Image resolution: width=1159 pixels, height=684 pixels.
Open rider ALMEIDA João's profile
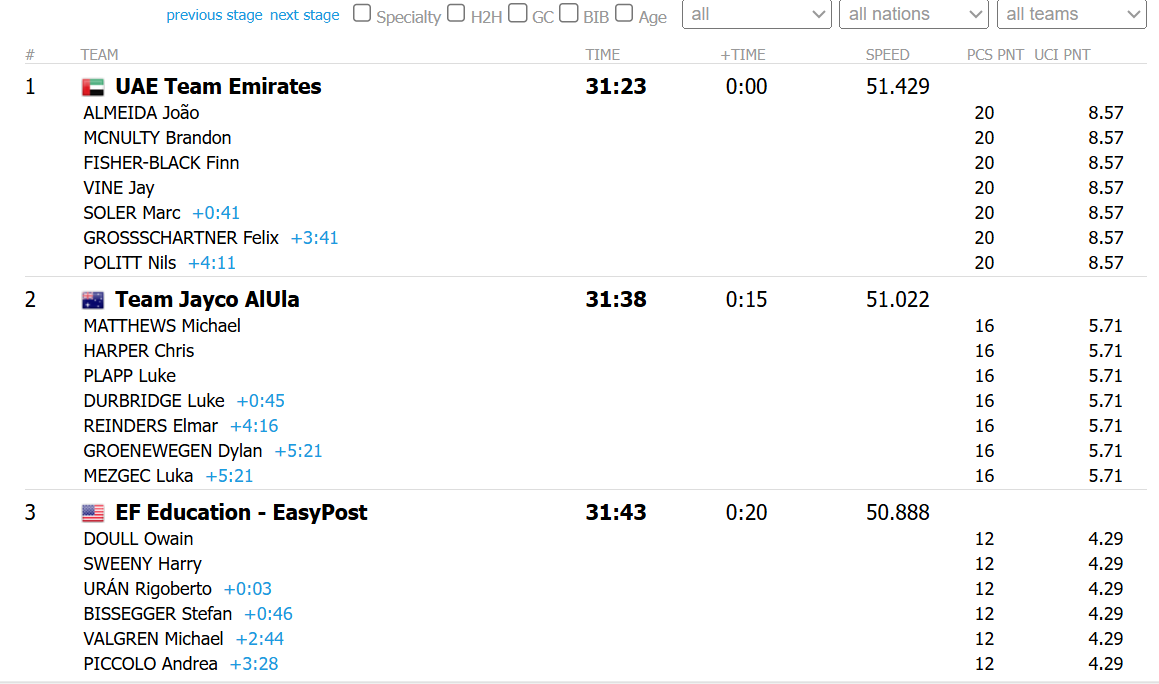pos(141,113)
